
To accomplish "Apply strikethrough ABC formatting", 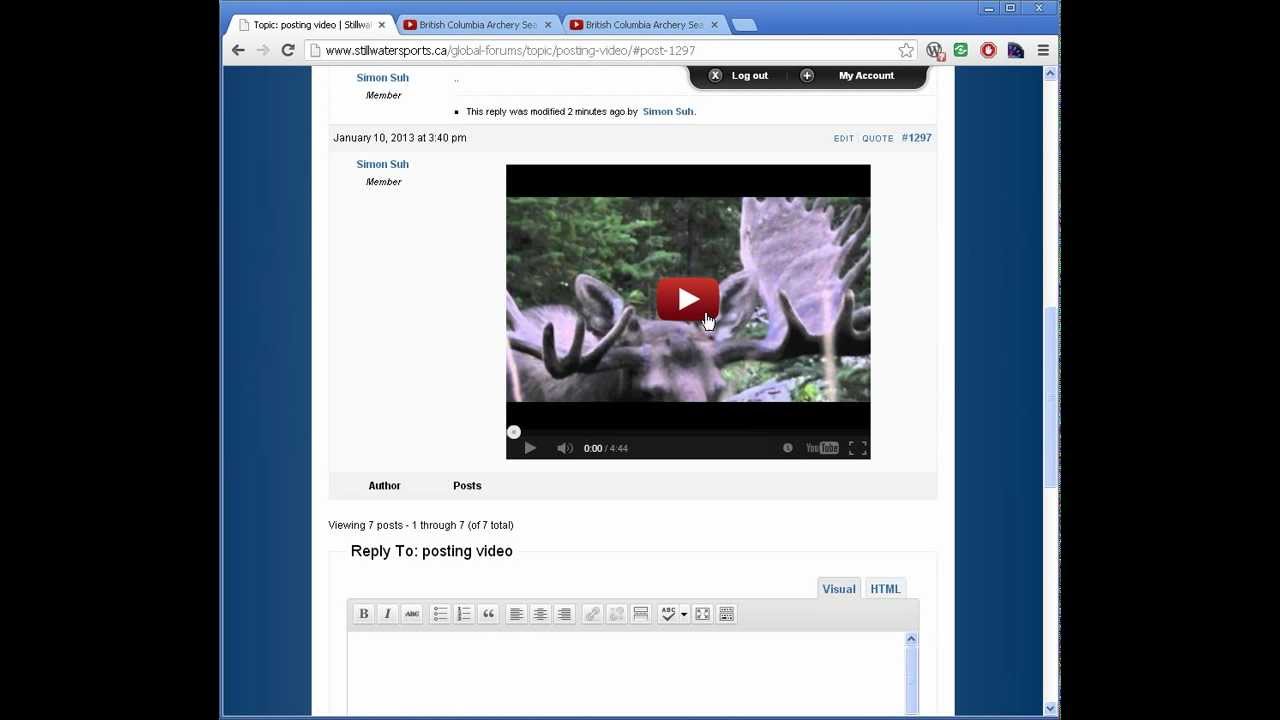I will (x=412, y=614).
